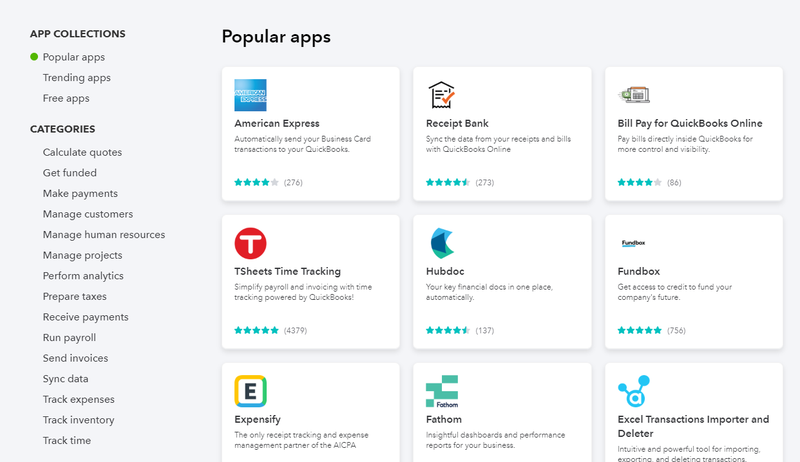The image size is (800, 462).
Task: Open Excel Transactions Importer and Deleter title
Action: tap(693, 426)
